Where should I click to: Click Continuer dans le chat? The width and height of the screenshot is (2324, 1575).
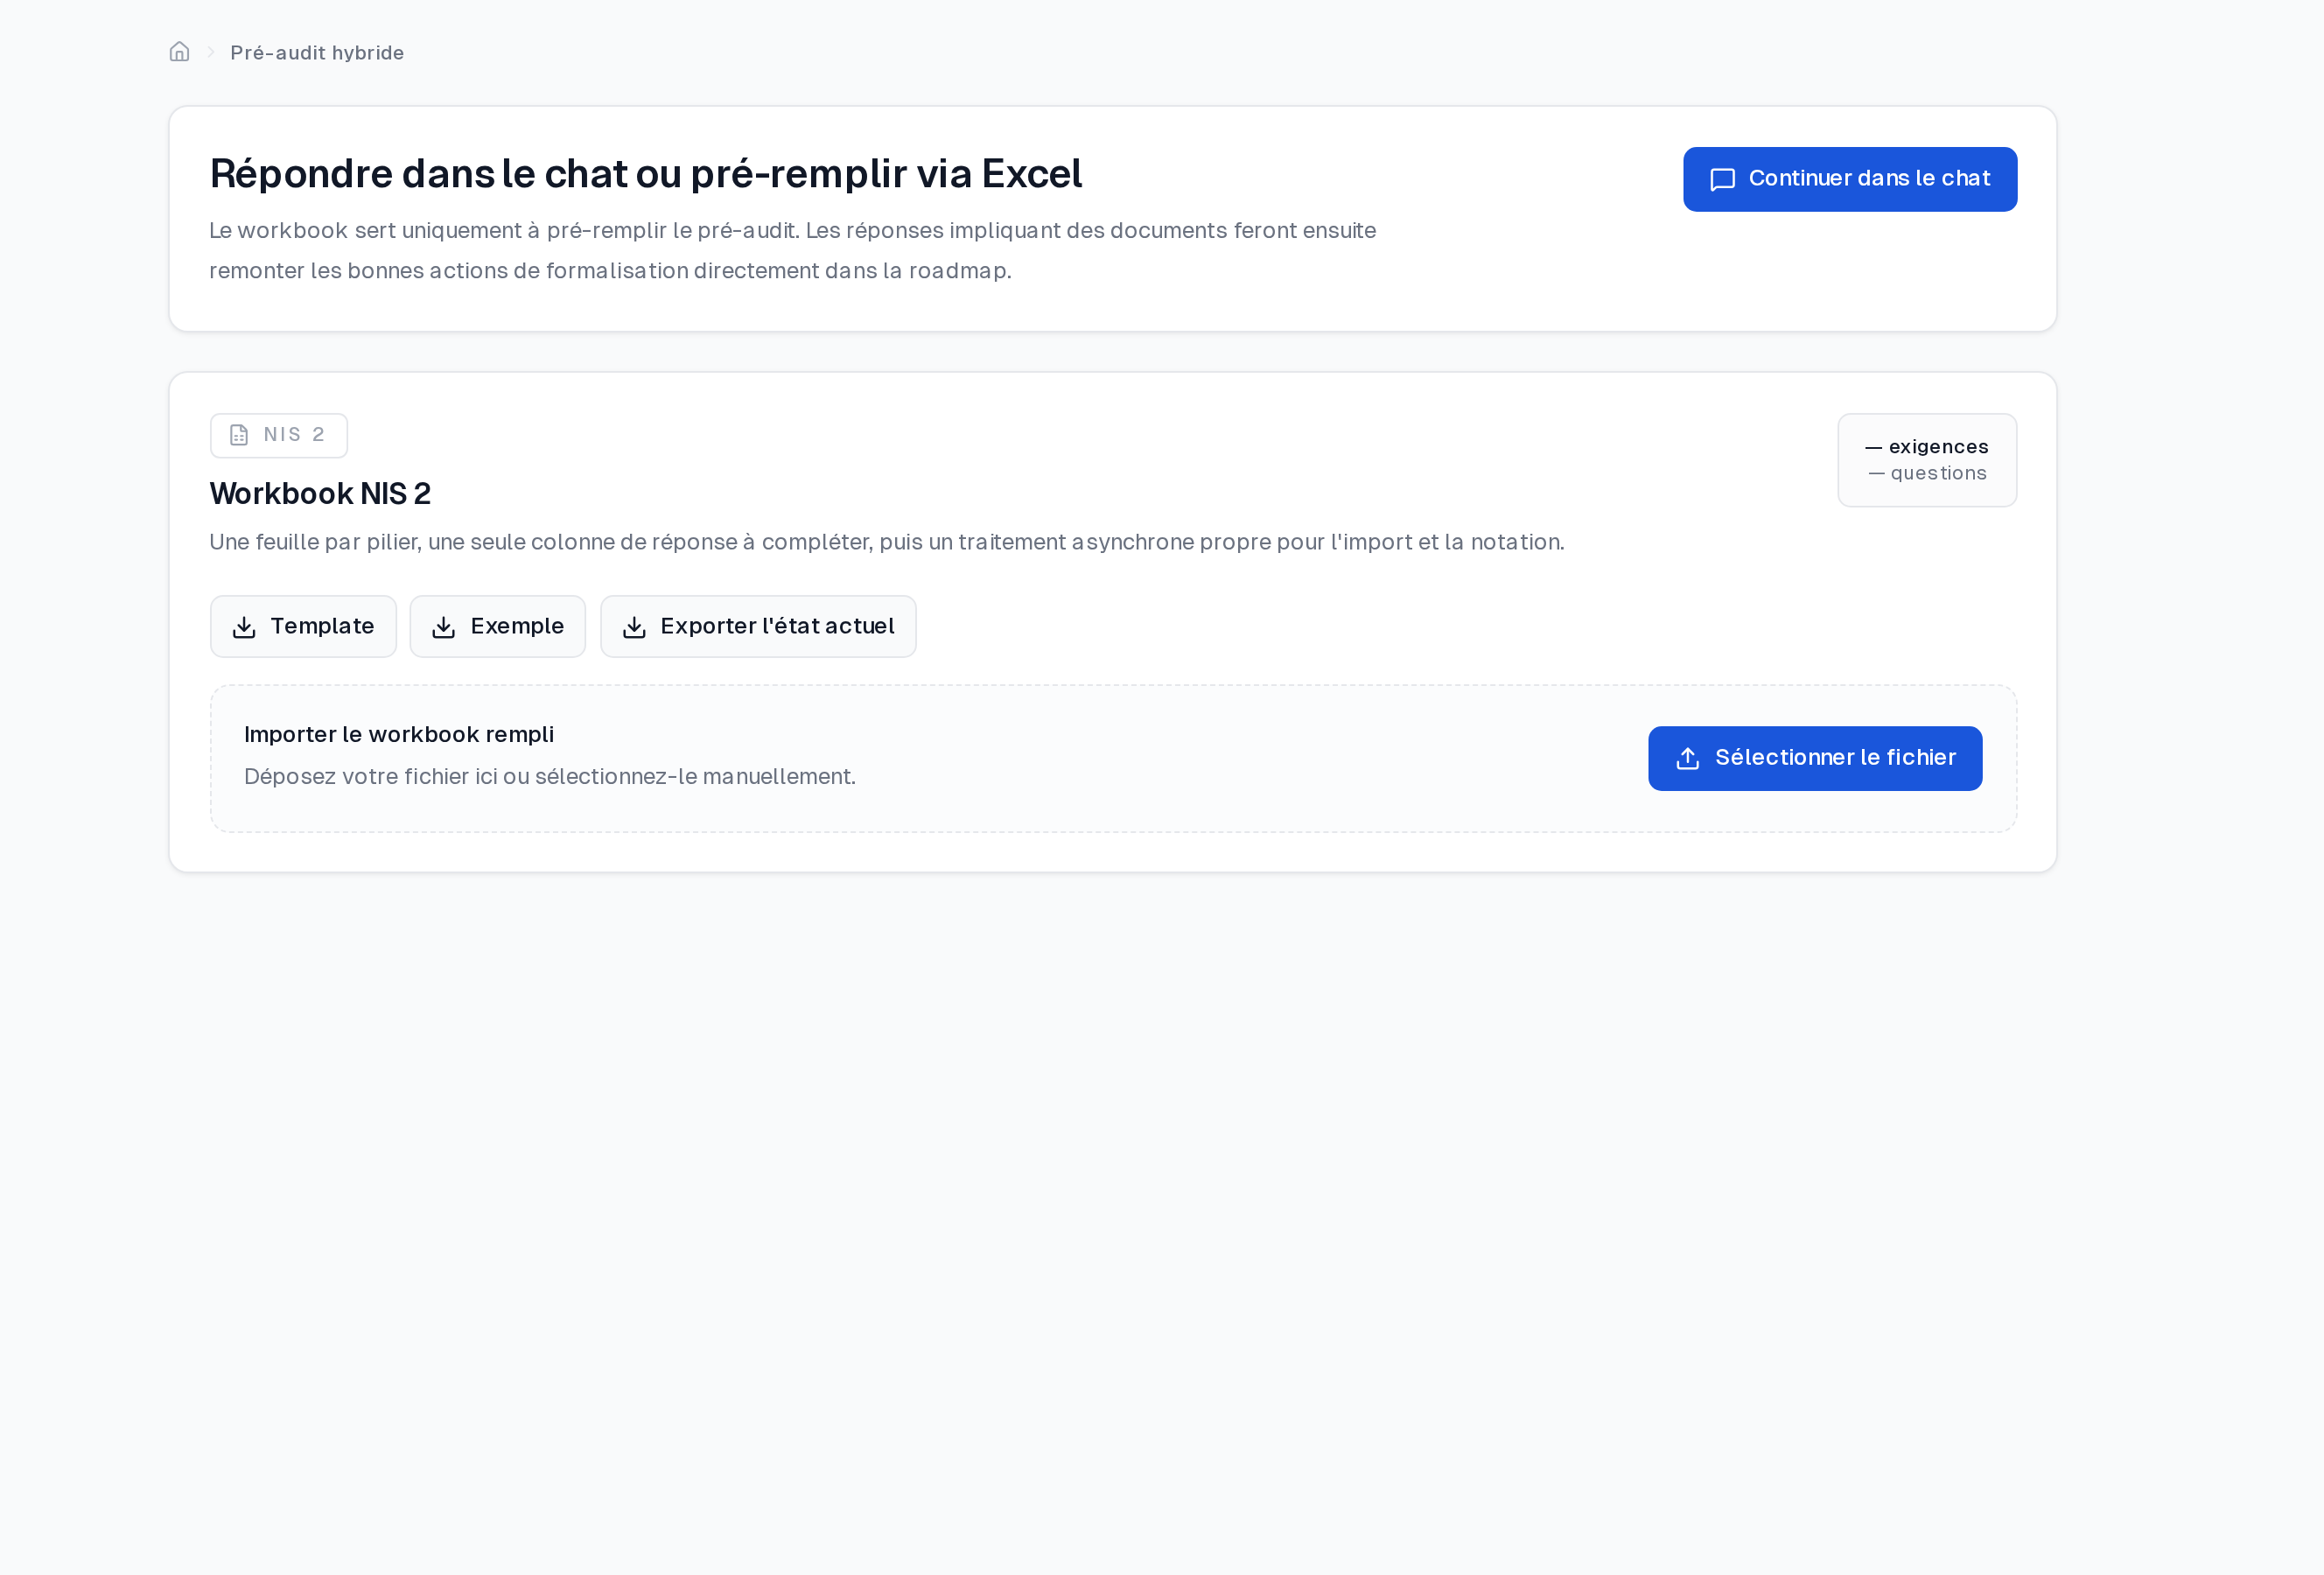pyautogui.click(x=1849, y=179)
